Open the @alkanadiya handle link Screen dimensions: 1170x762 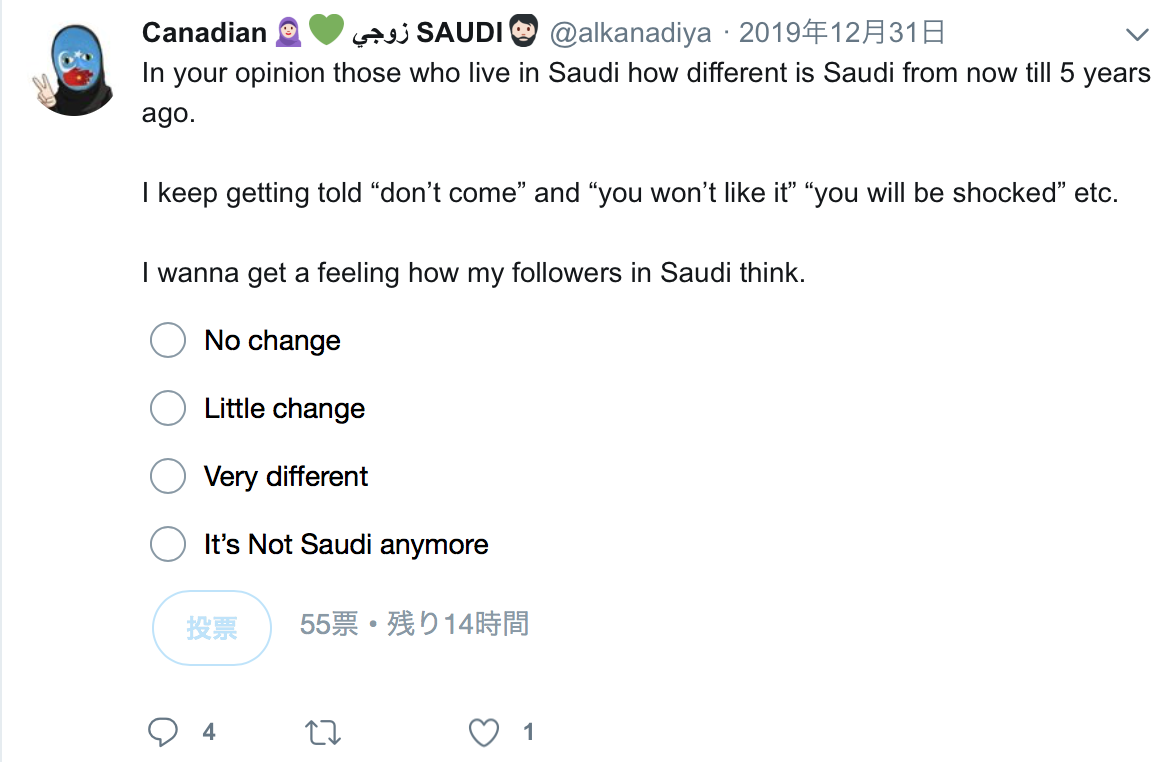coord(631,33)
